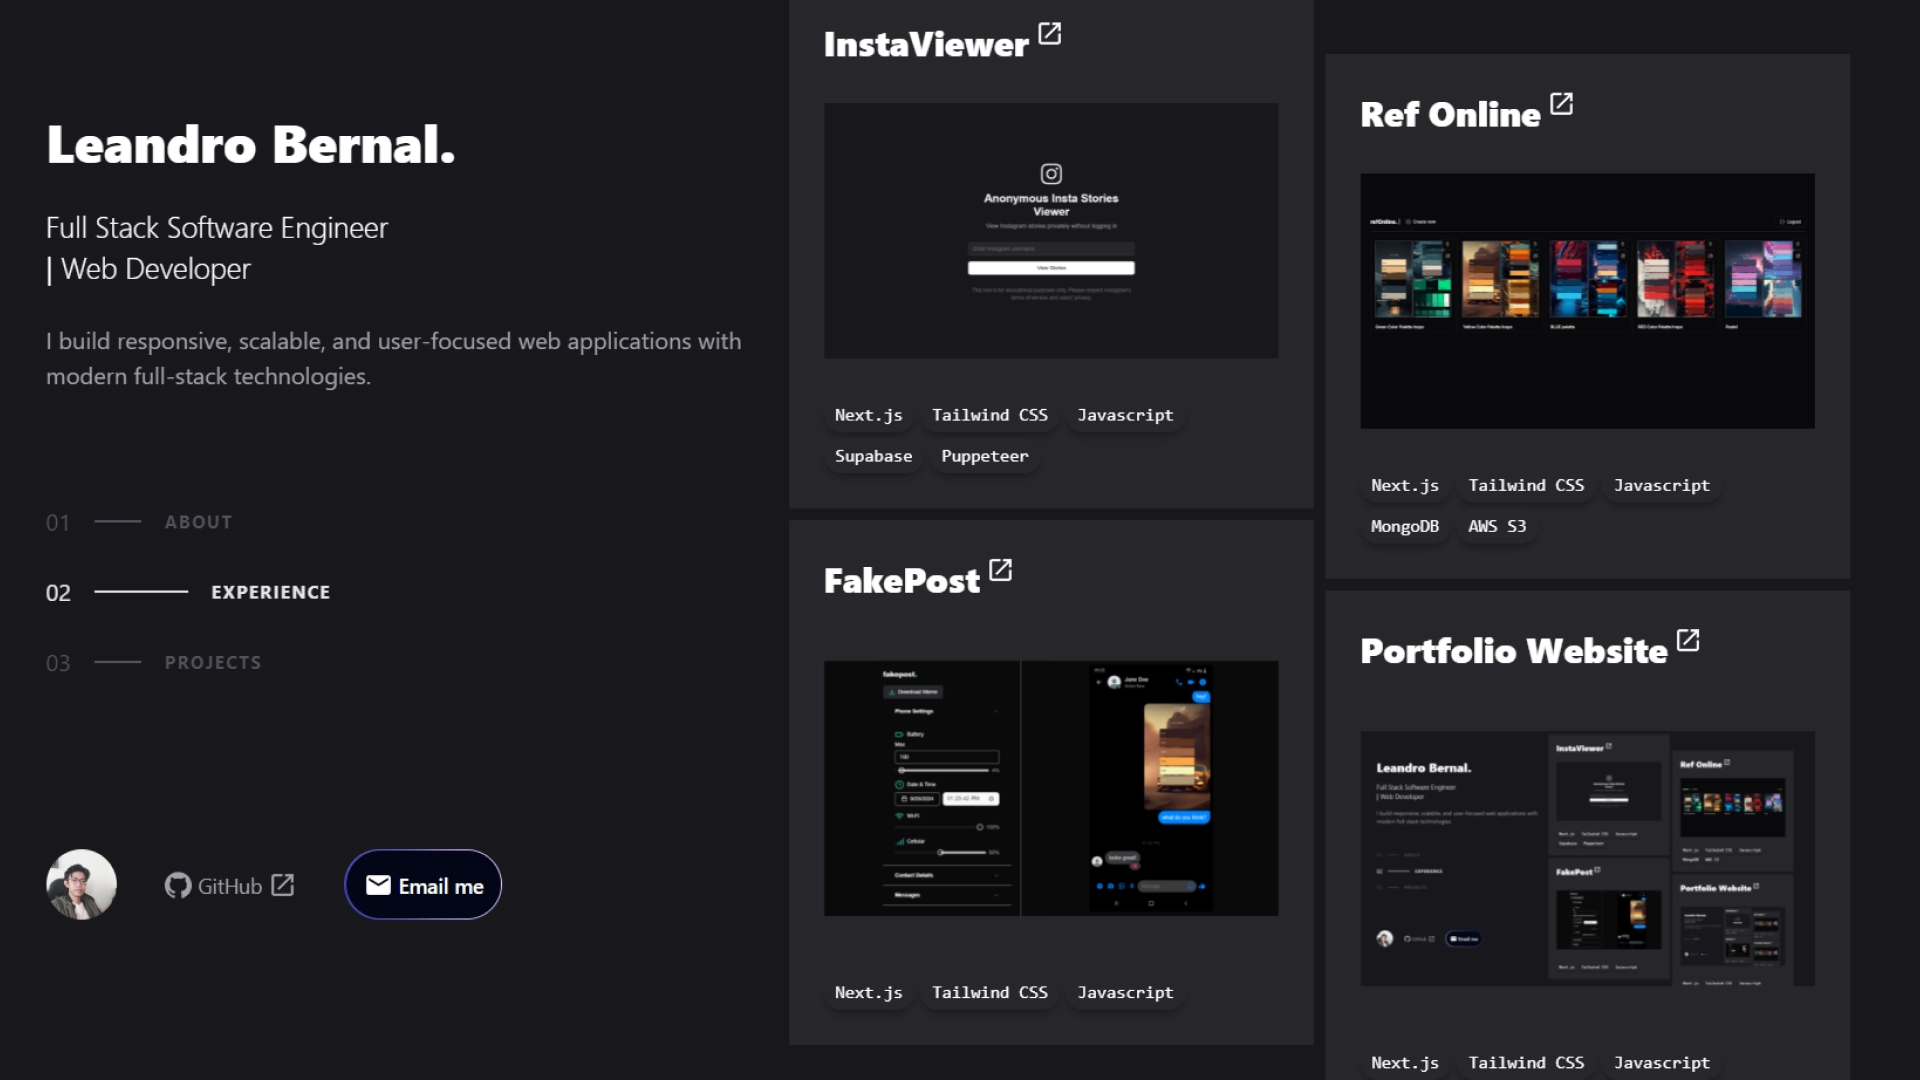The image size is (1920, 1080).
Task: Click the profile photo thumbnail
Action: click(x=79, y=885)
